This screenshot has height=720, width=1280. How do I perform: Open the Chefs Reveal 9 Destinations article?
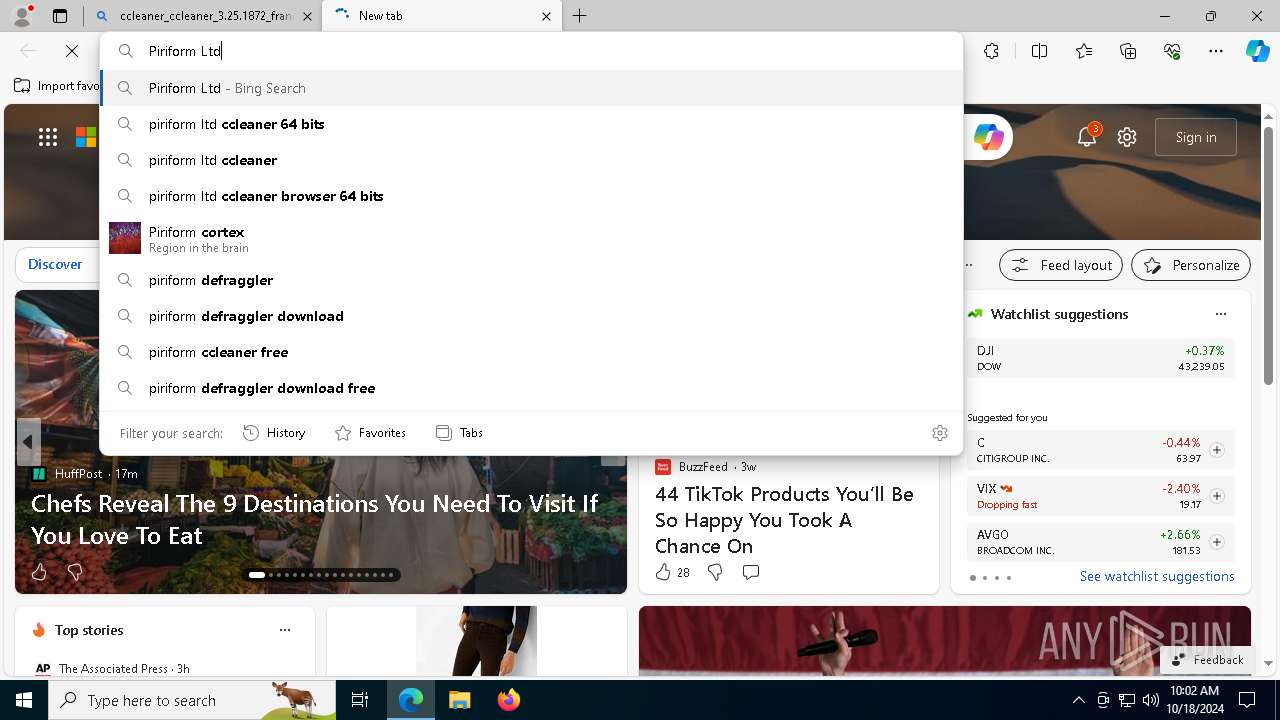315,519
